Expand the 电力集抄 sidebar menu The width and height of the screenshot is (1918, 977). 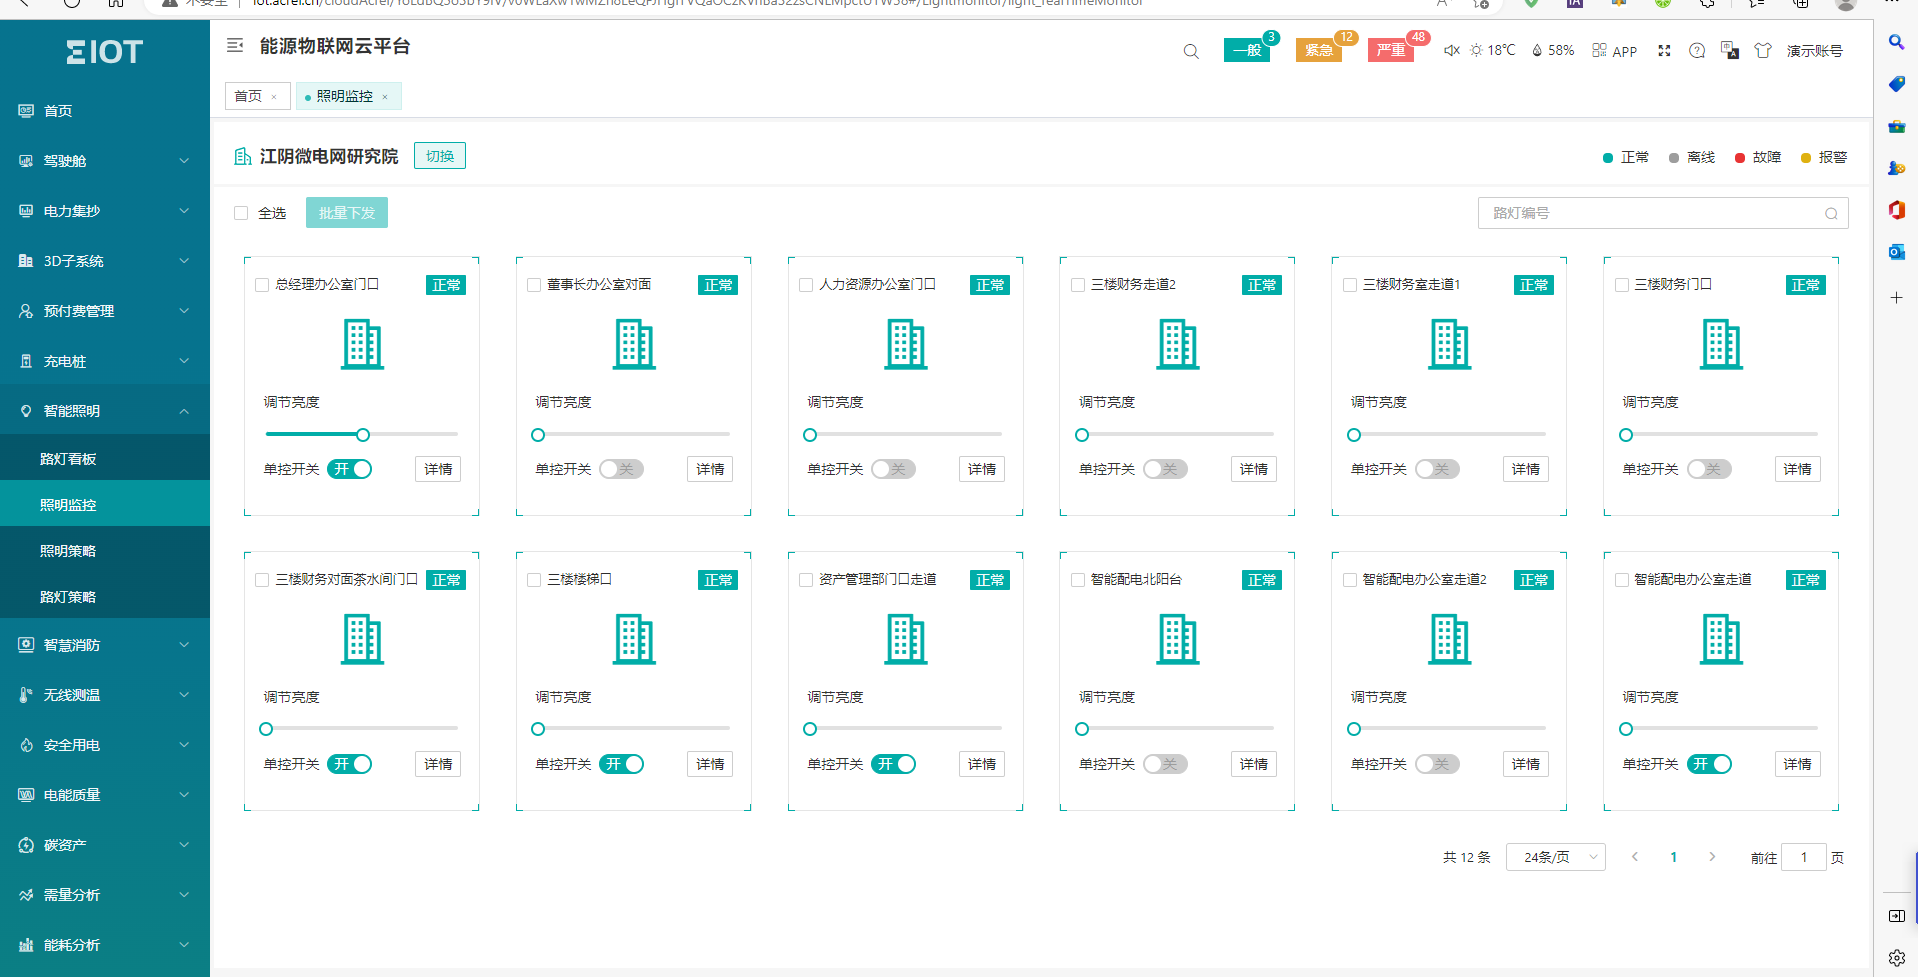[x=105, y=211]
